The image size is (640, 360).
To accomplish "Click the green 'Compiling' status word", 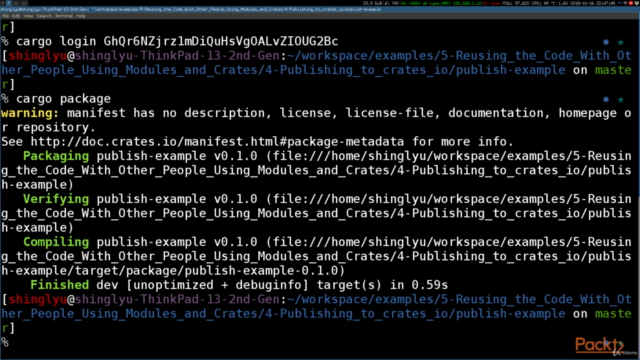I will [x=56, y=242].
